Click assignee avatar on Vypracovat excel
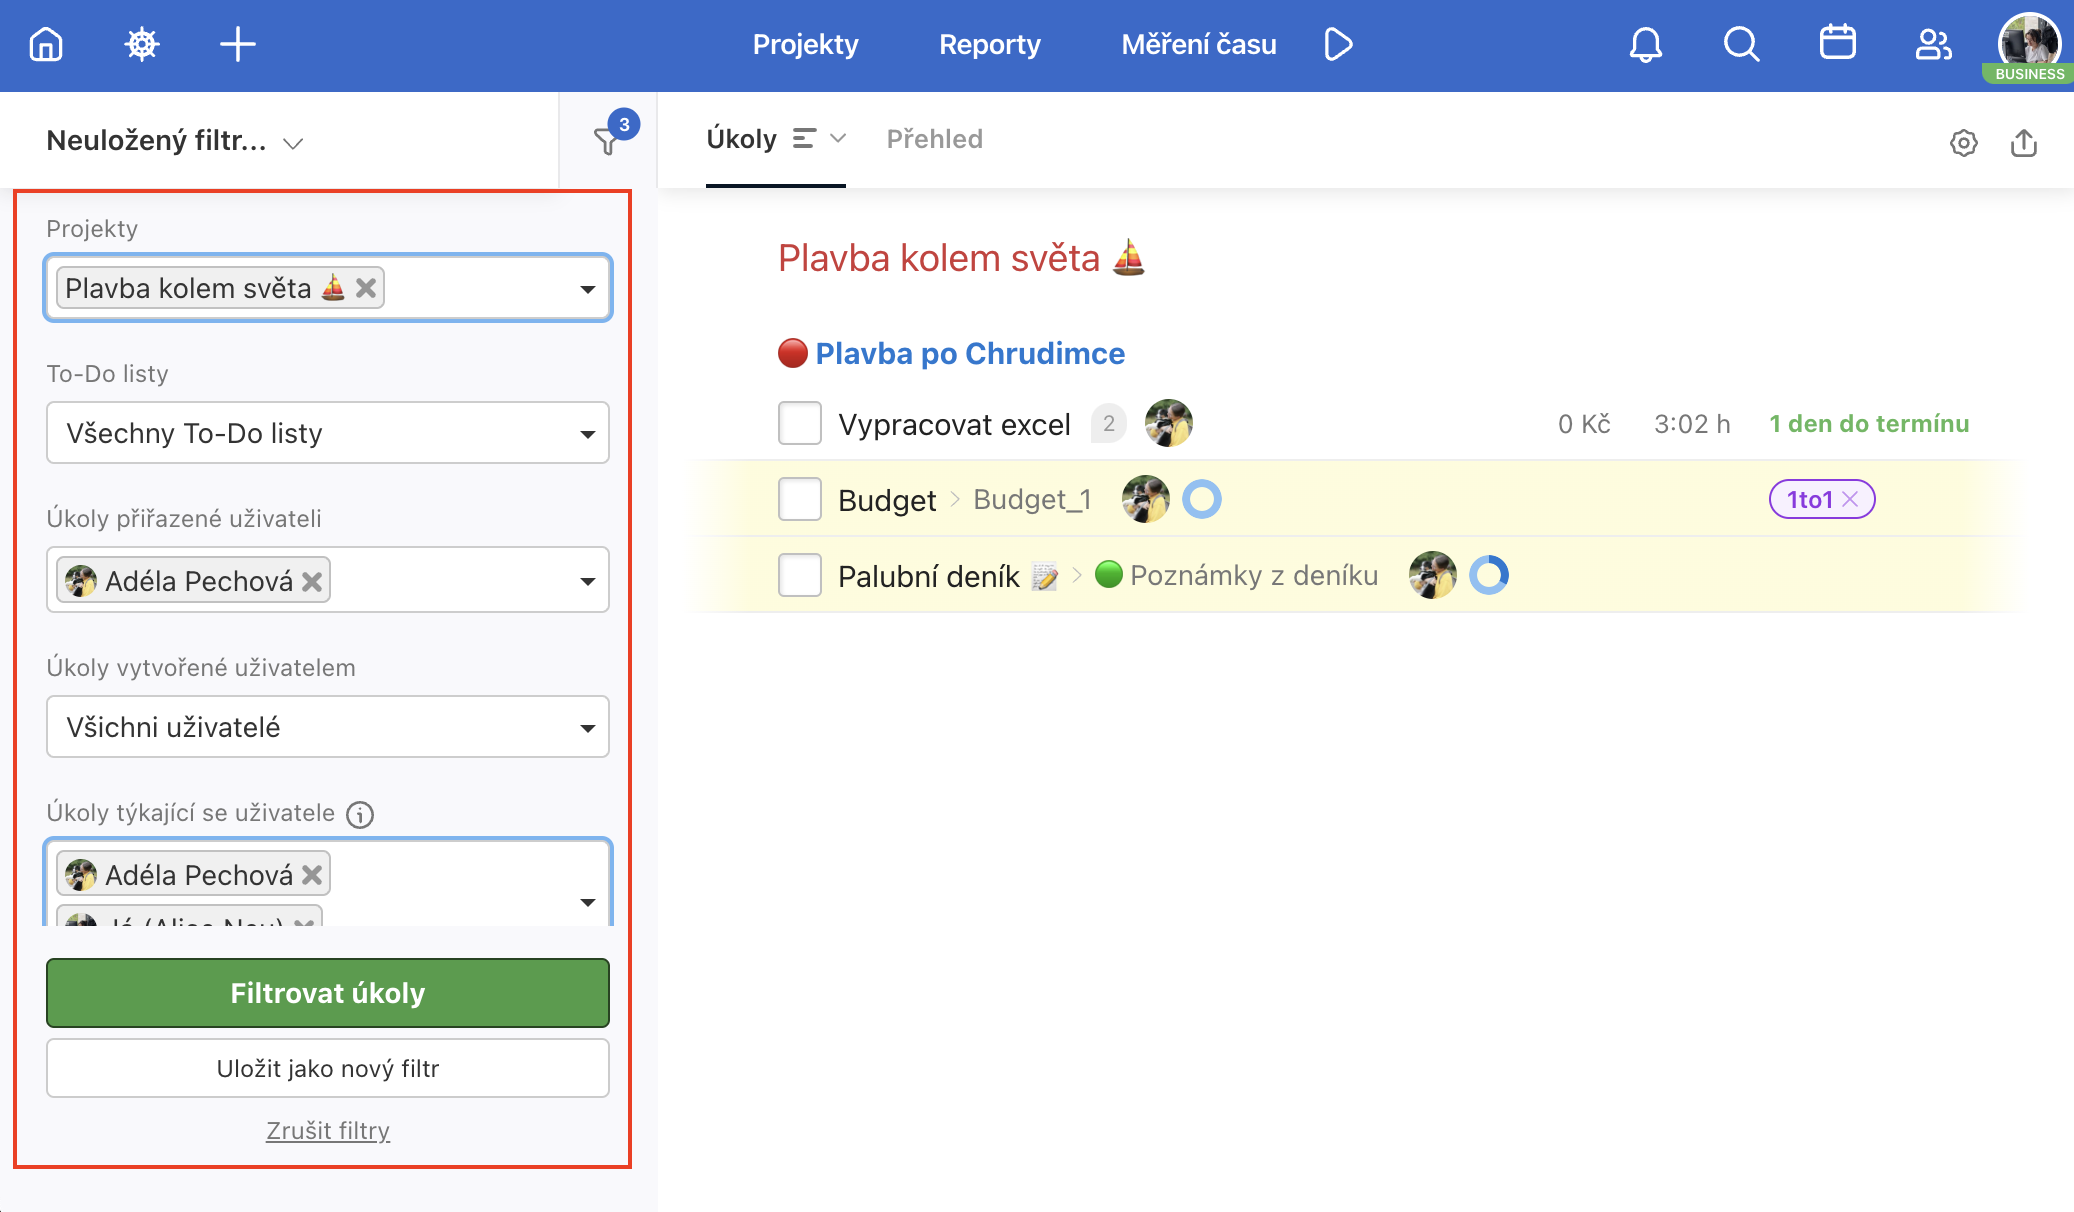Screen dimensions: 2074x1212 [x=1168, y=423]
